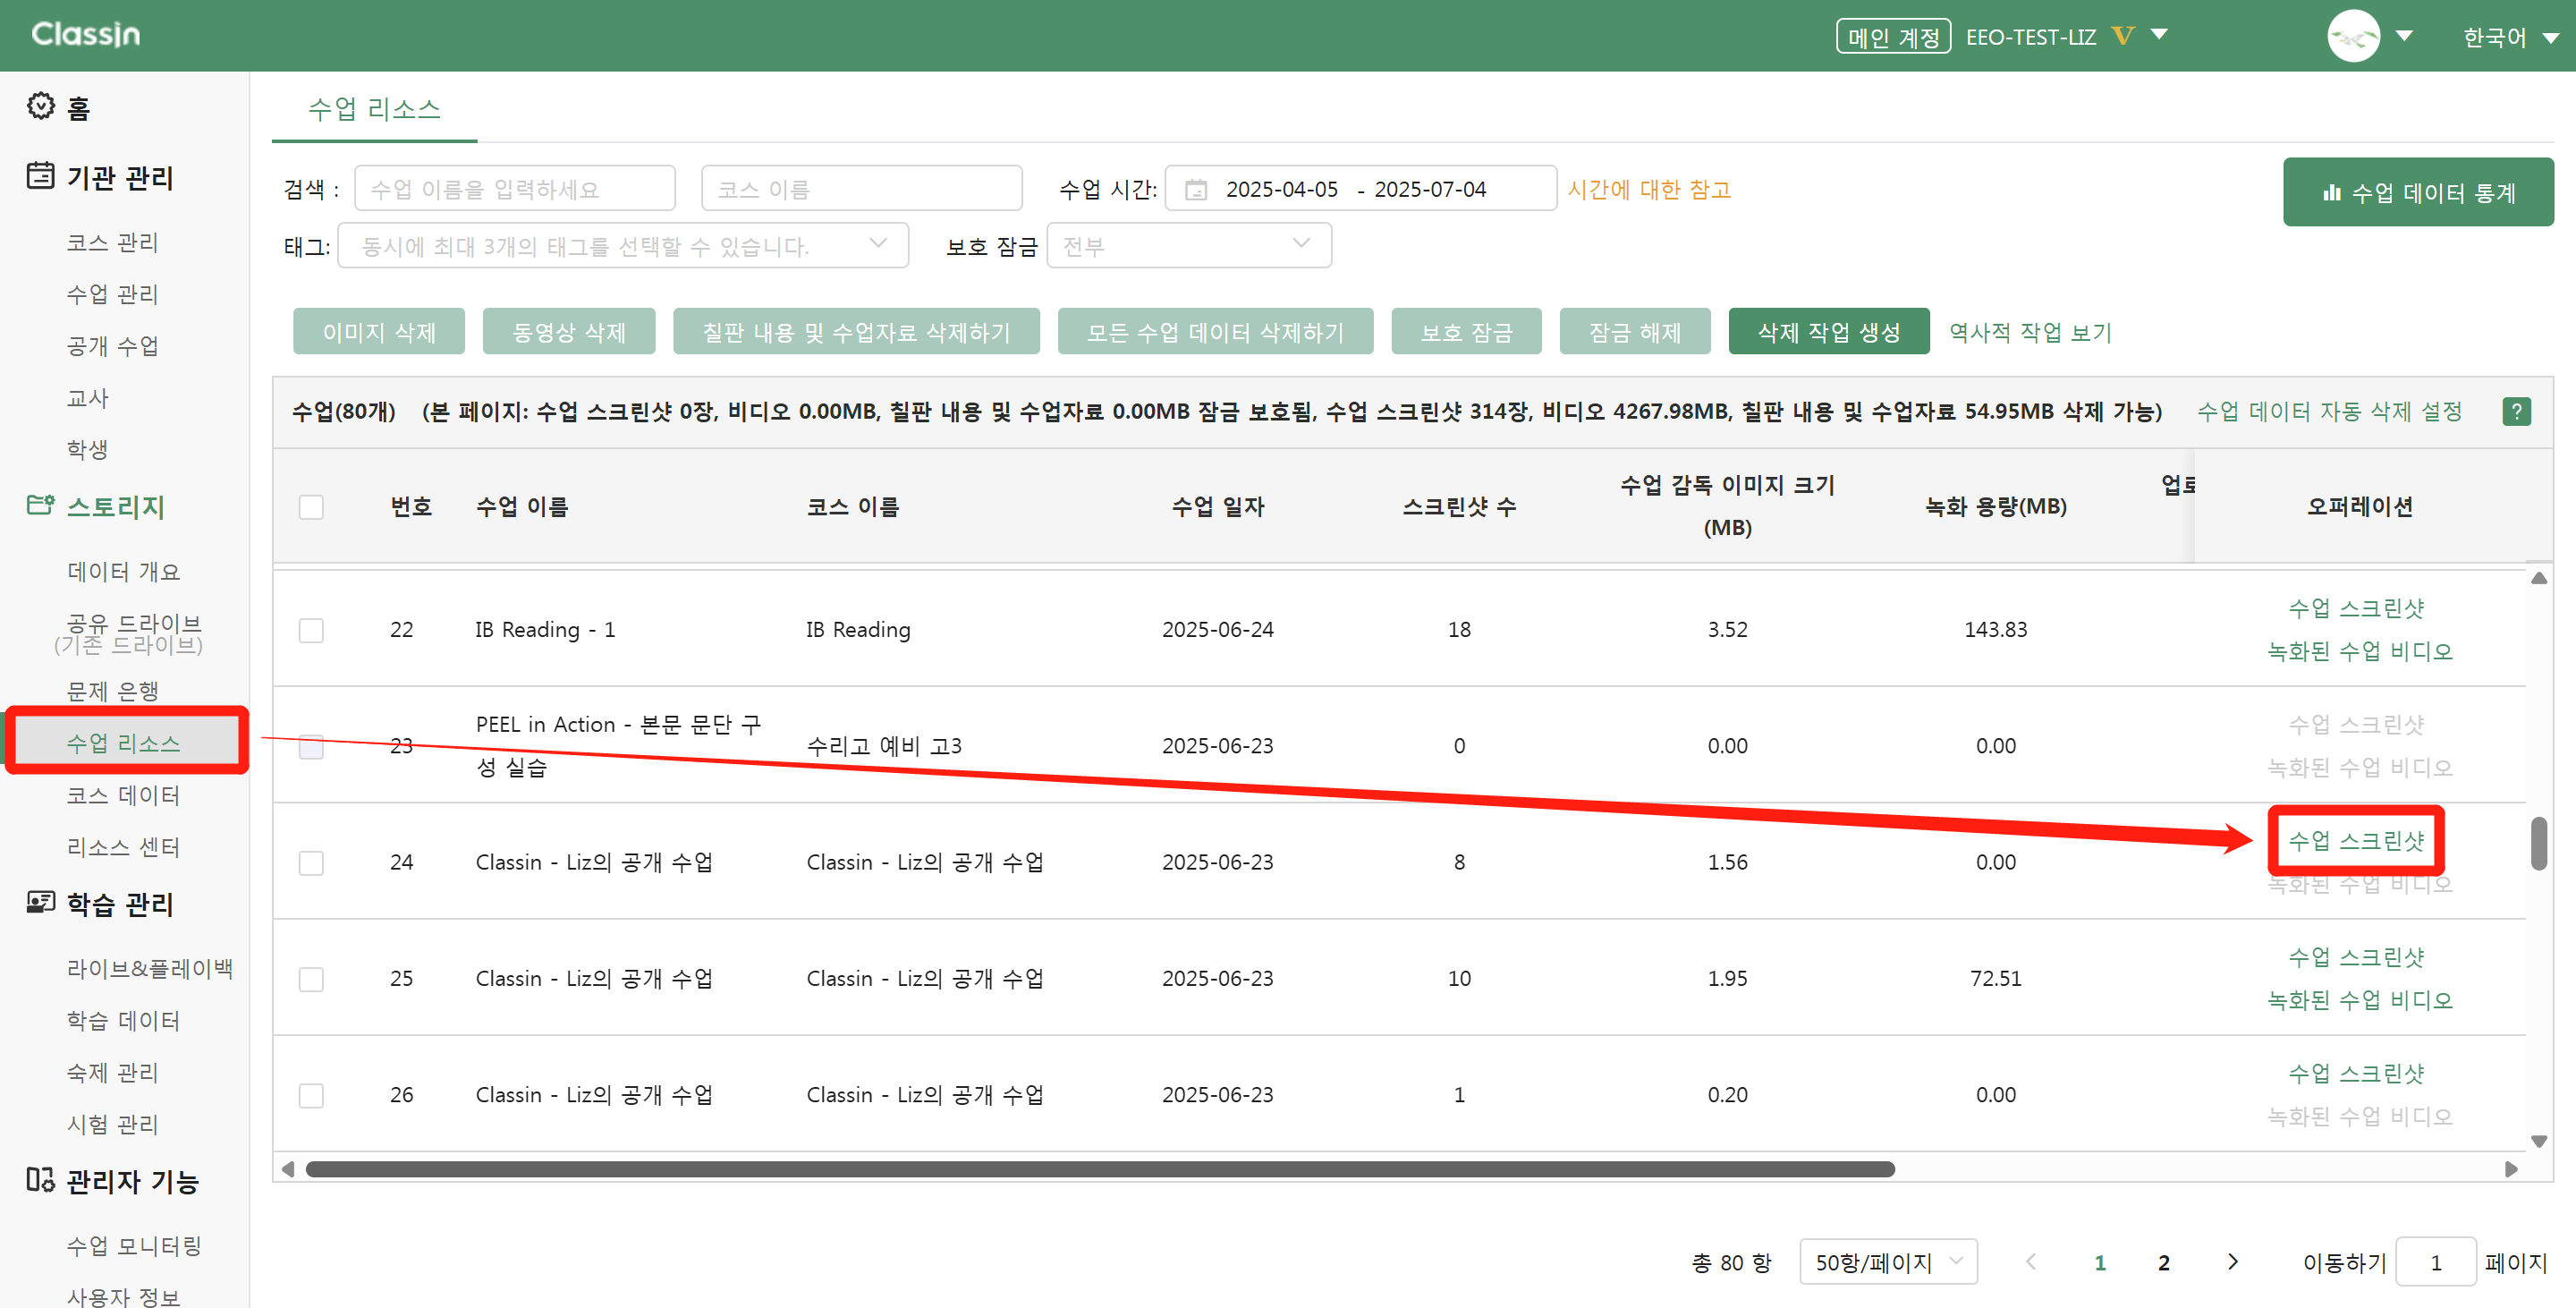Expand the account switcher arrow next to EEO-TEST-LIZ
Image resolution: width=2576 pixels, height=1308 pixels.
[2159, 35]
